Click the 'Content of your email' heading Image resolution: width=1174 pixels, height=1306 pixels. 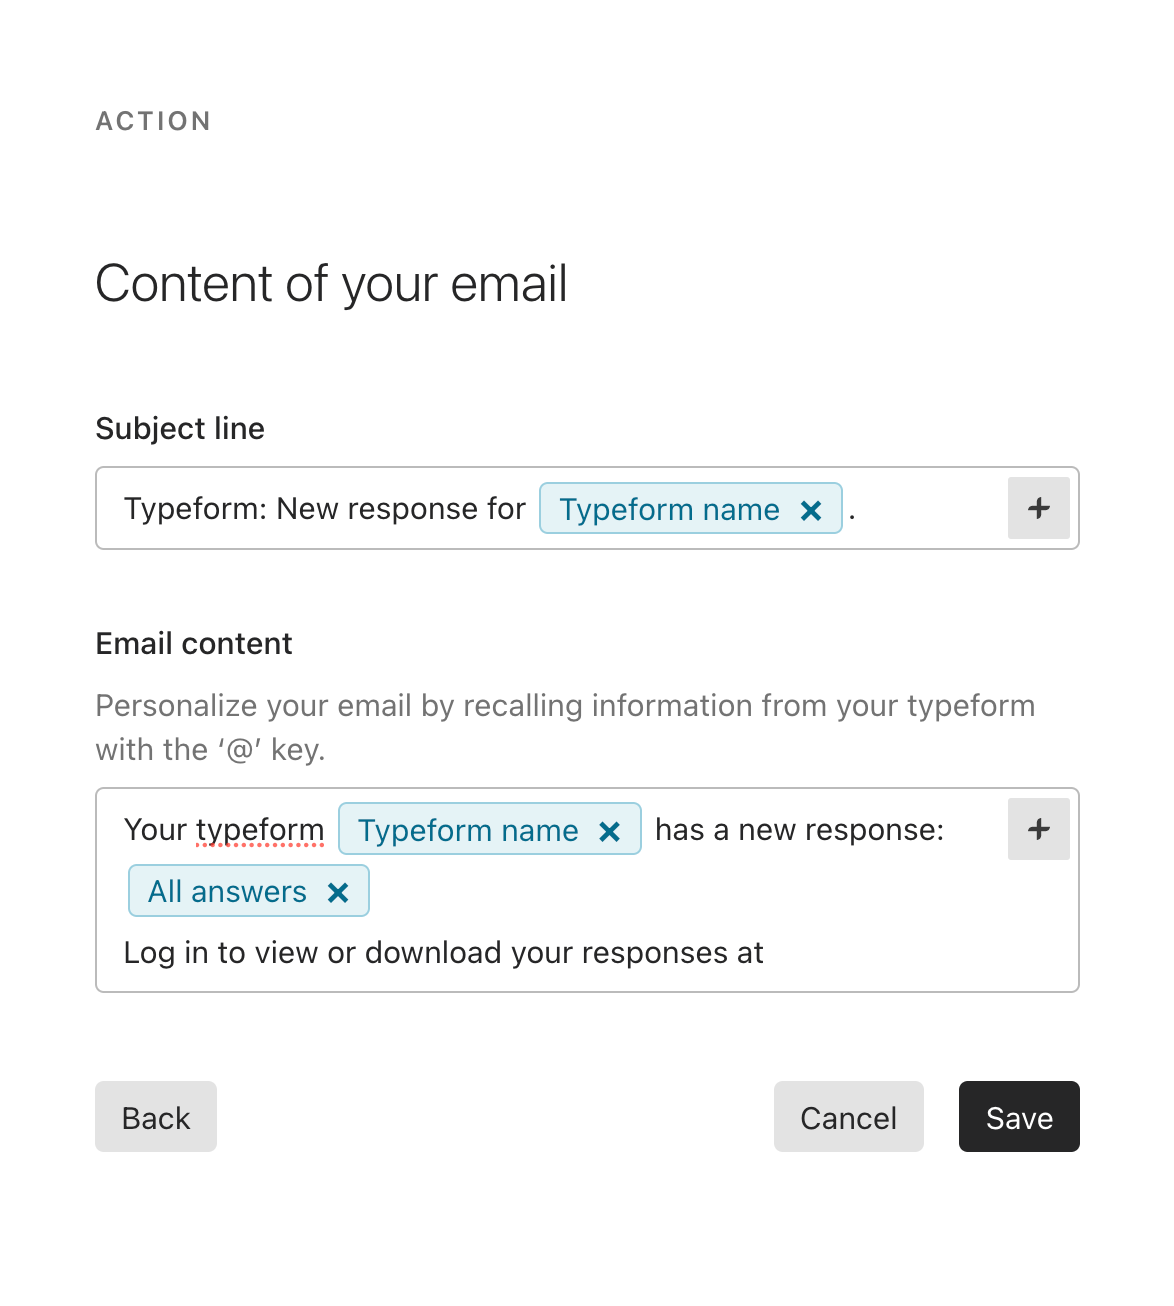tap(332, 284)
